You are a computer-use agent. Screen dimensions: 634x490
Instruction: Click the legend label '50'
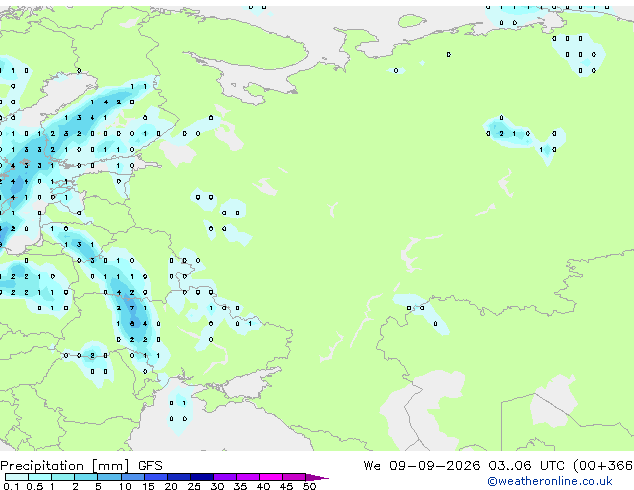click(309, 486)
